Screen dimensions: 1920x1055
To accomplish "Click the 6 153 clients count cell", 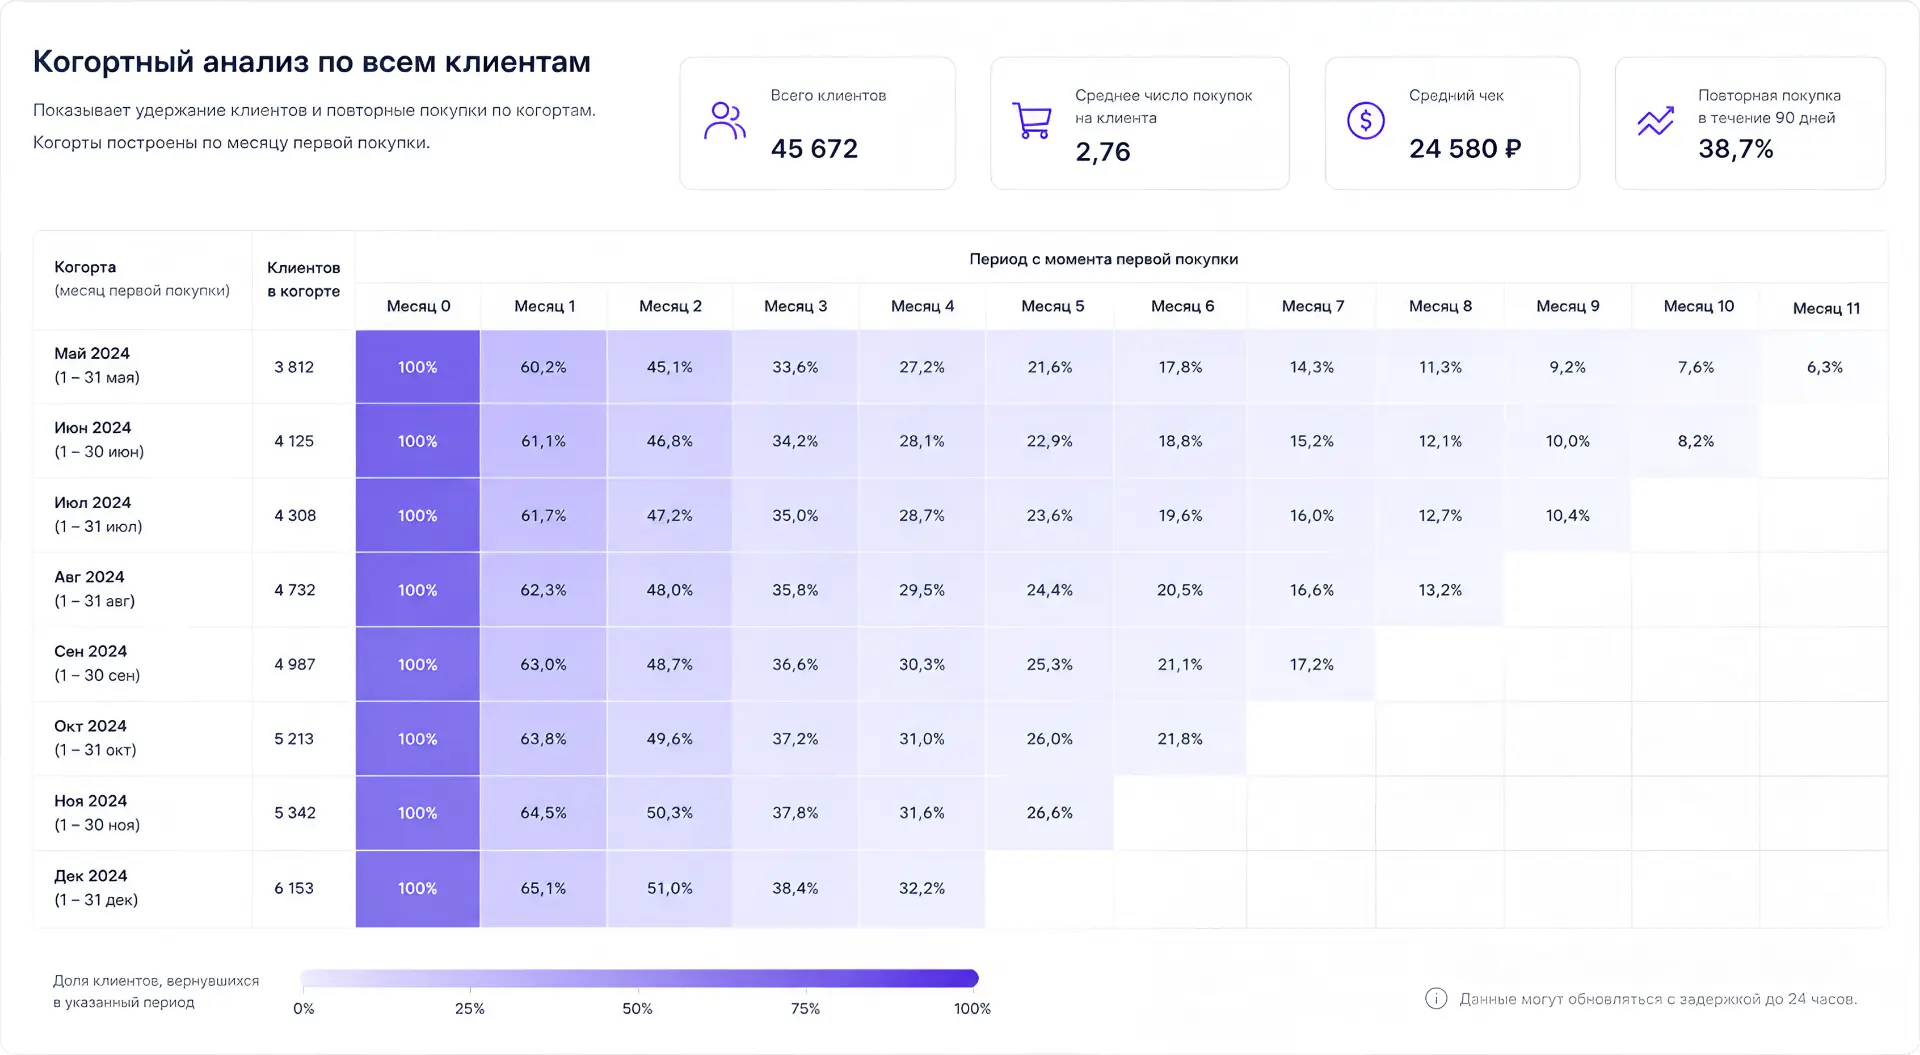I will 294,888.
